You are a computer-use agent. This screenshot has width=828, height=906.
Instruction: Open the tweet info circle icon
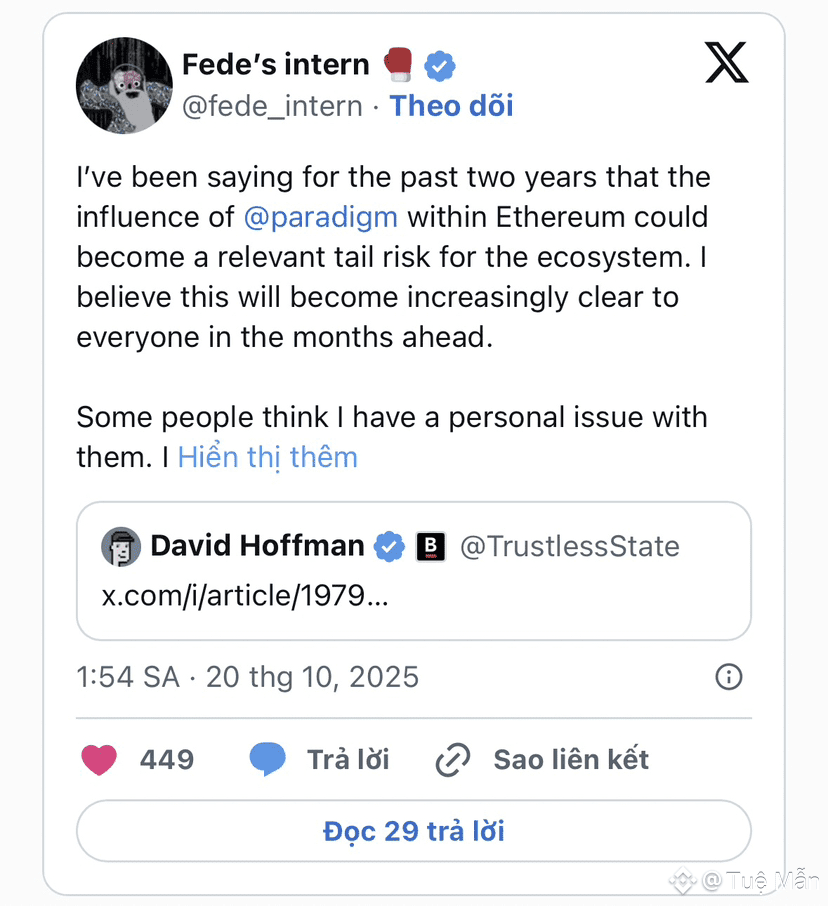pyautogui.click(x=729, y=677)
